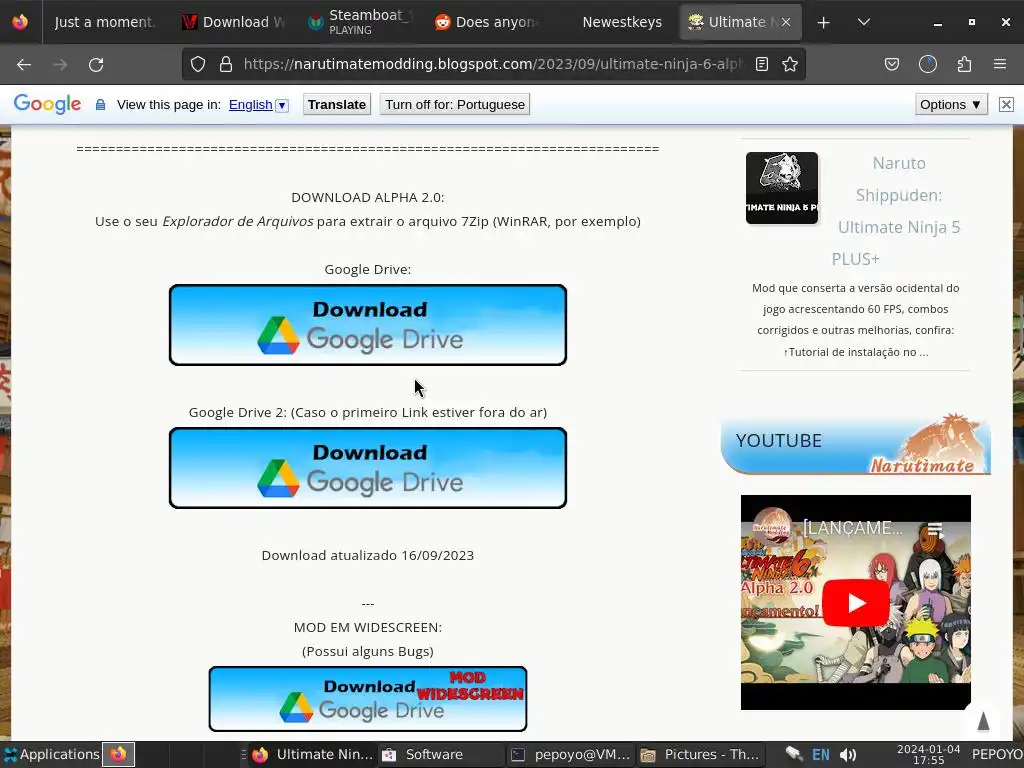Click the YOUTUBE Narutimate banner
The image size is (1024, 768).
(x=856, y=443)
